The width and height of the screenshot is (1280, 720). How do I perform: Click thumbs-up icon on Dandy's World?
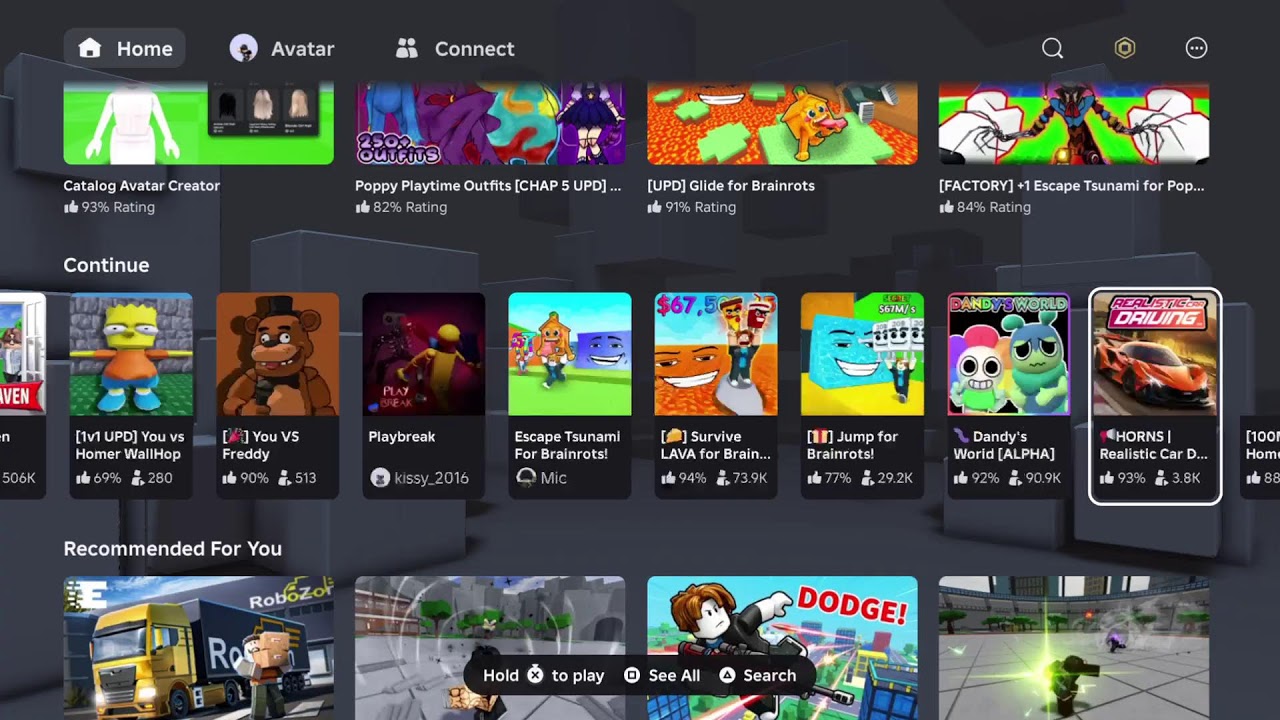tap(961, 478)
